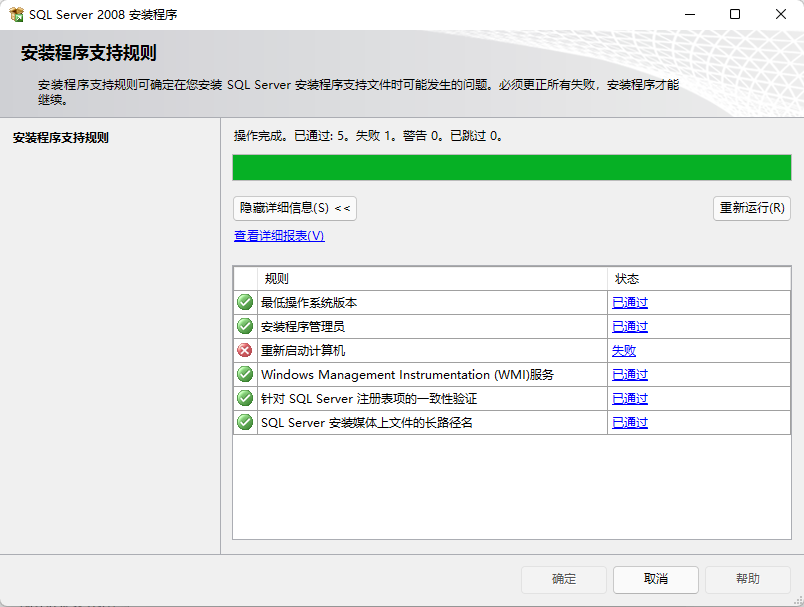Viewport: 804px width, 607px height.
Task: Select the 安装程序管理员 rule text
Action: [303, 327]
